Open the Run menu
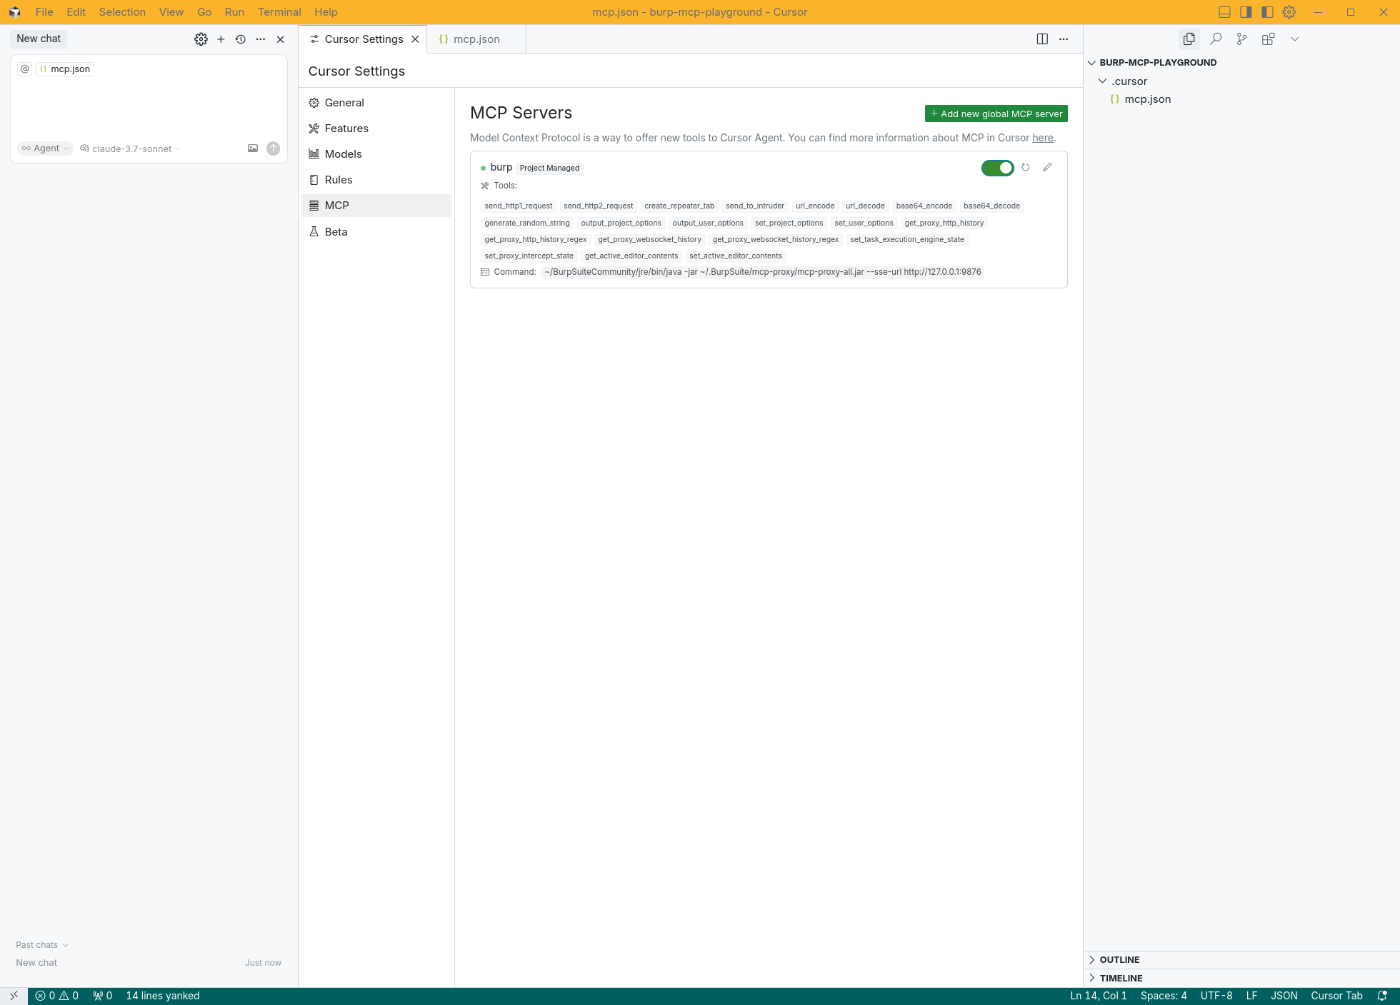Screen dimensions: 1400x1005 (234, 12)
